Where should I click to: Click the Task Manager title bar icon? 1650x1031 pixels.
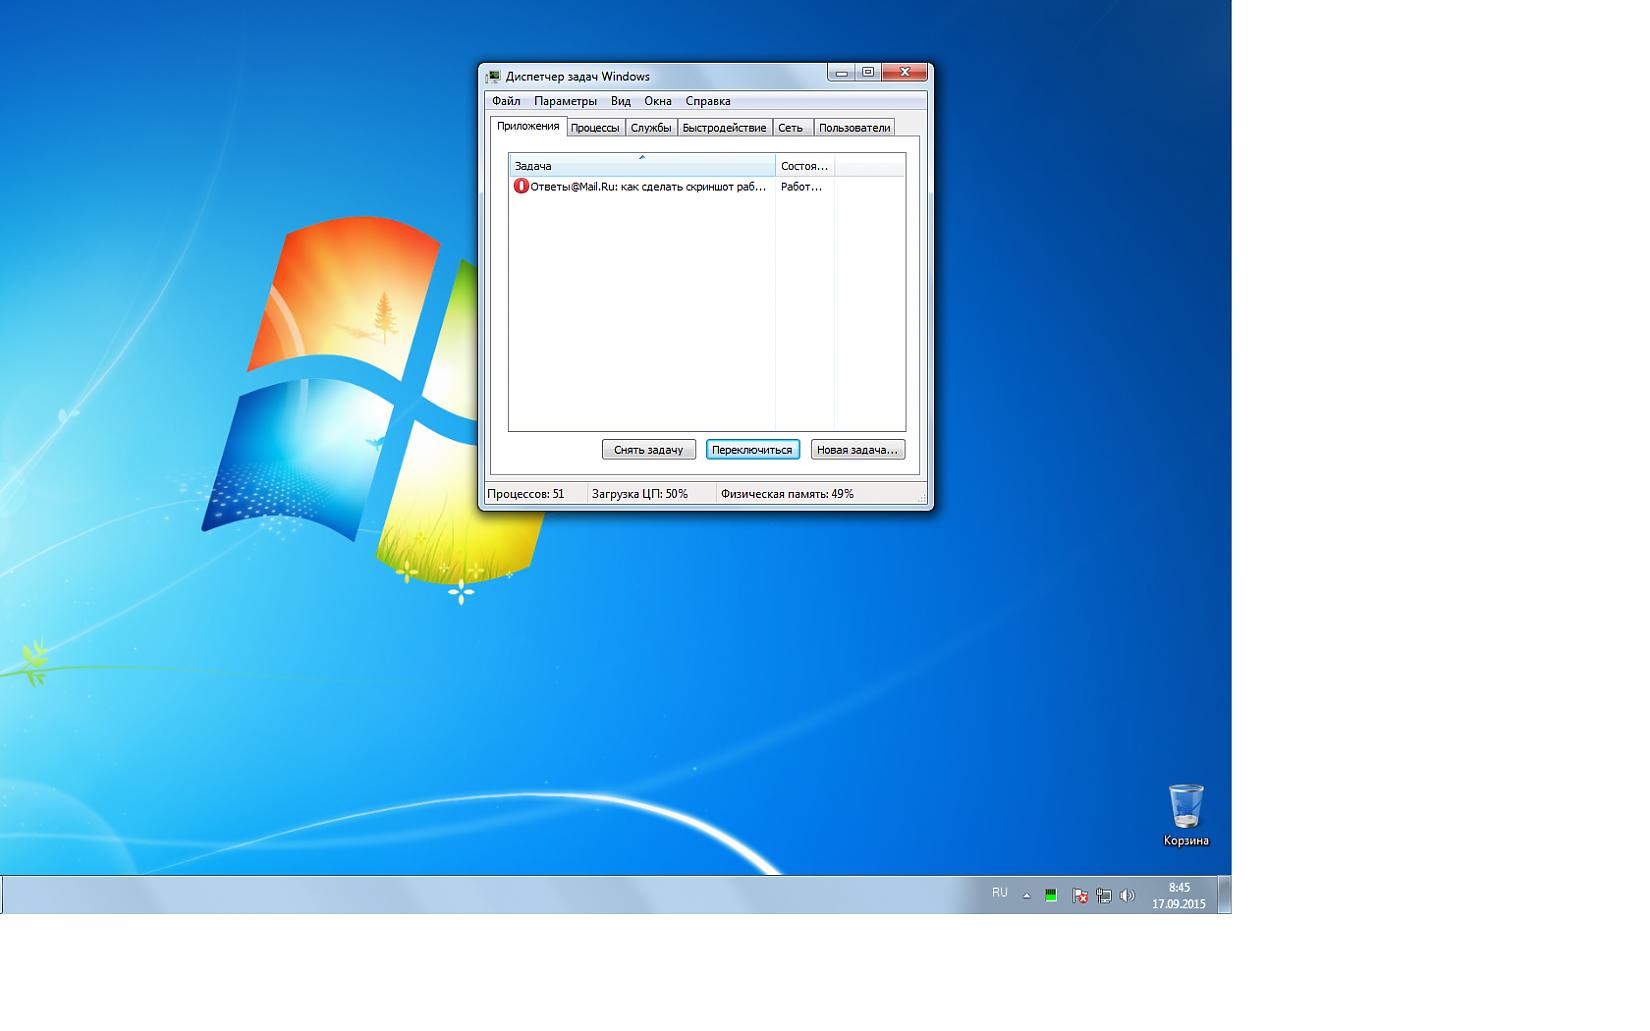(493, 76)
